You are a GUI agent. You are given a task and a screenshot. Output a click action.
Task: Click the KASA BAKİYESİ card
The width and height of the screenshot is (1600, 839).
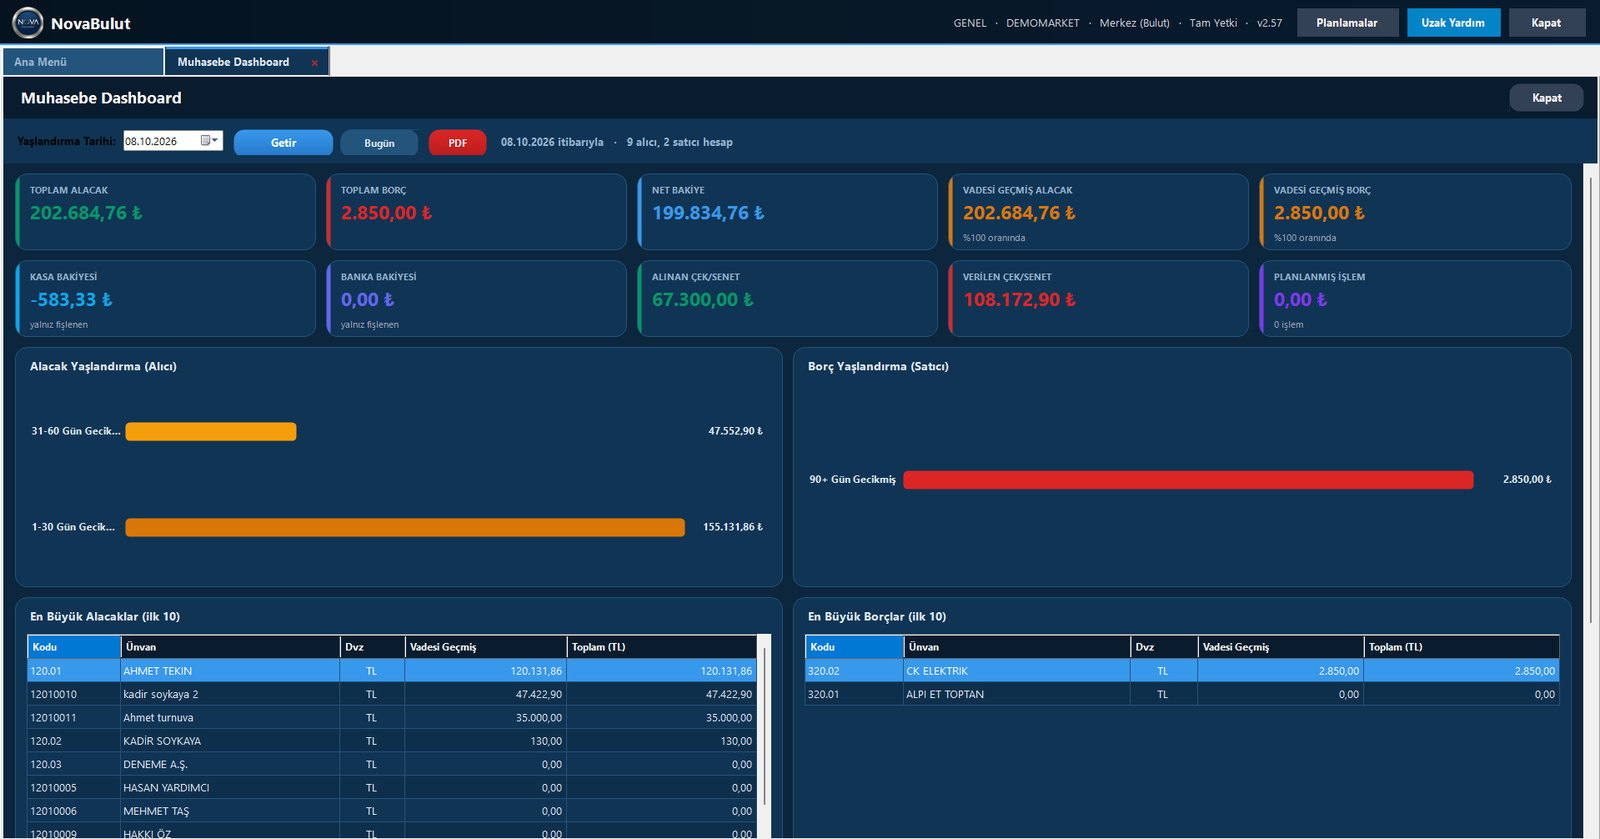click(166, 299)
